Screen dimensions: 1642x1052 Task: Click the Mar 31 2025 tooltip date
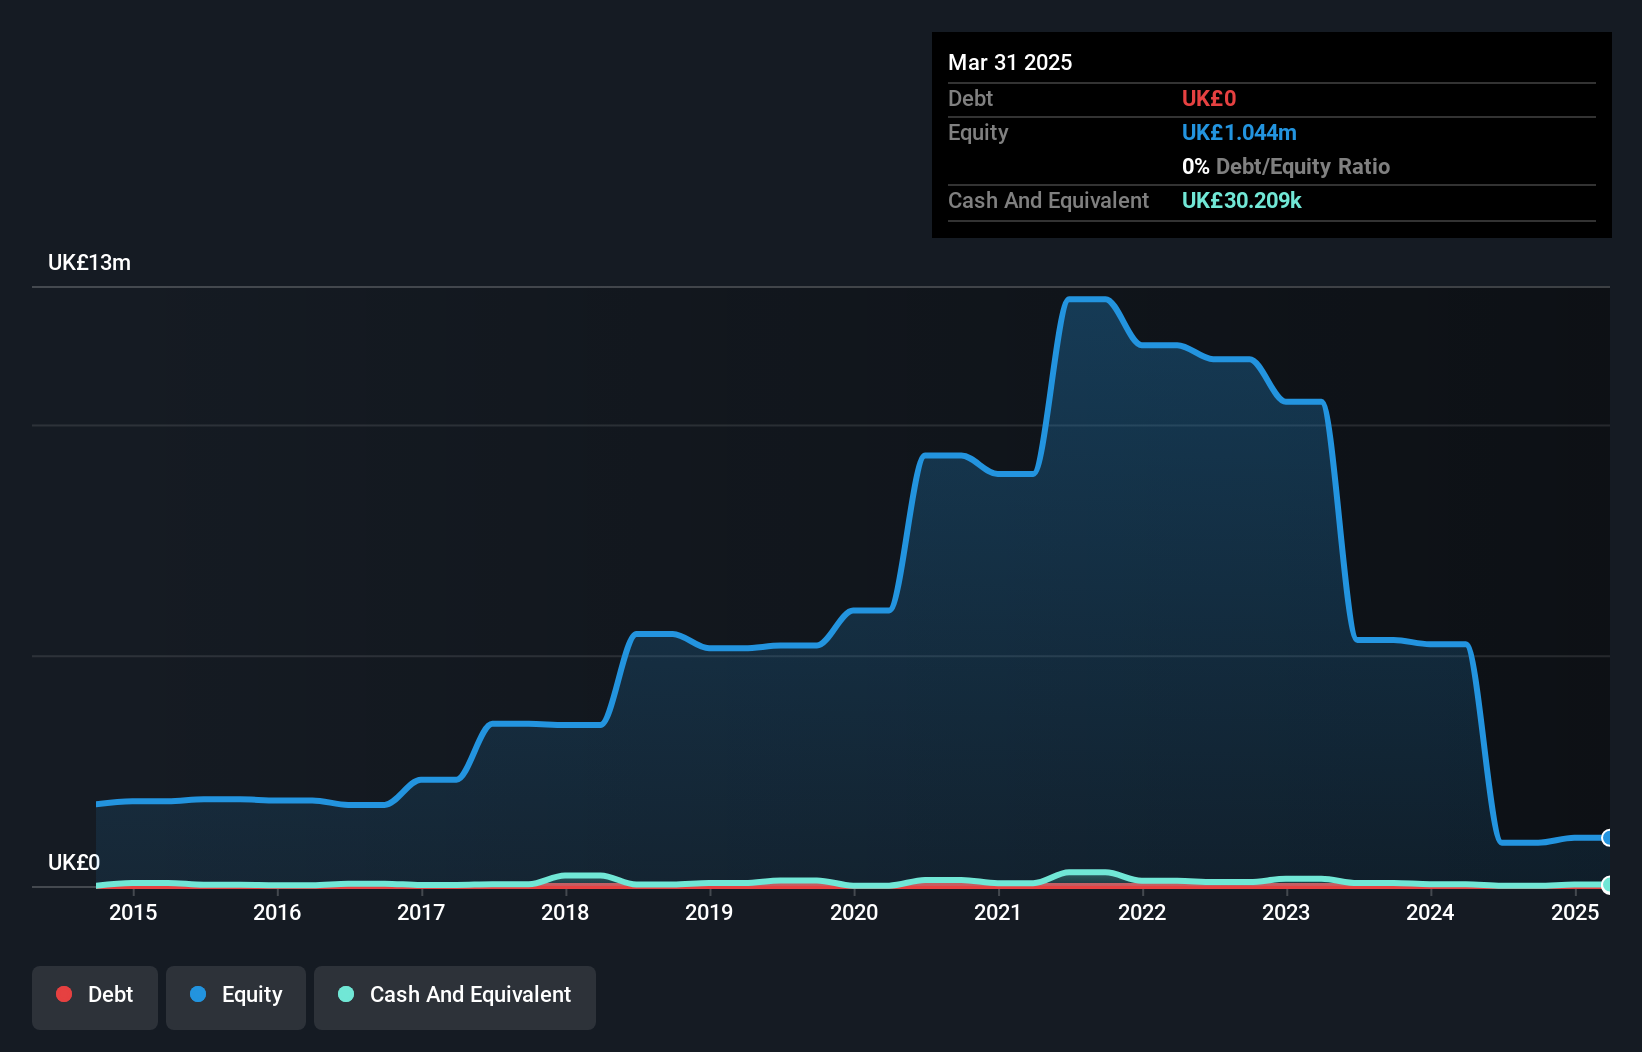click(1010, 62)
